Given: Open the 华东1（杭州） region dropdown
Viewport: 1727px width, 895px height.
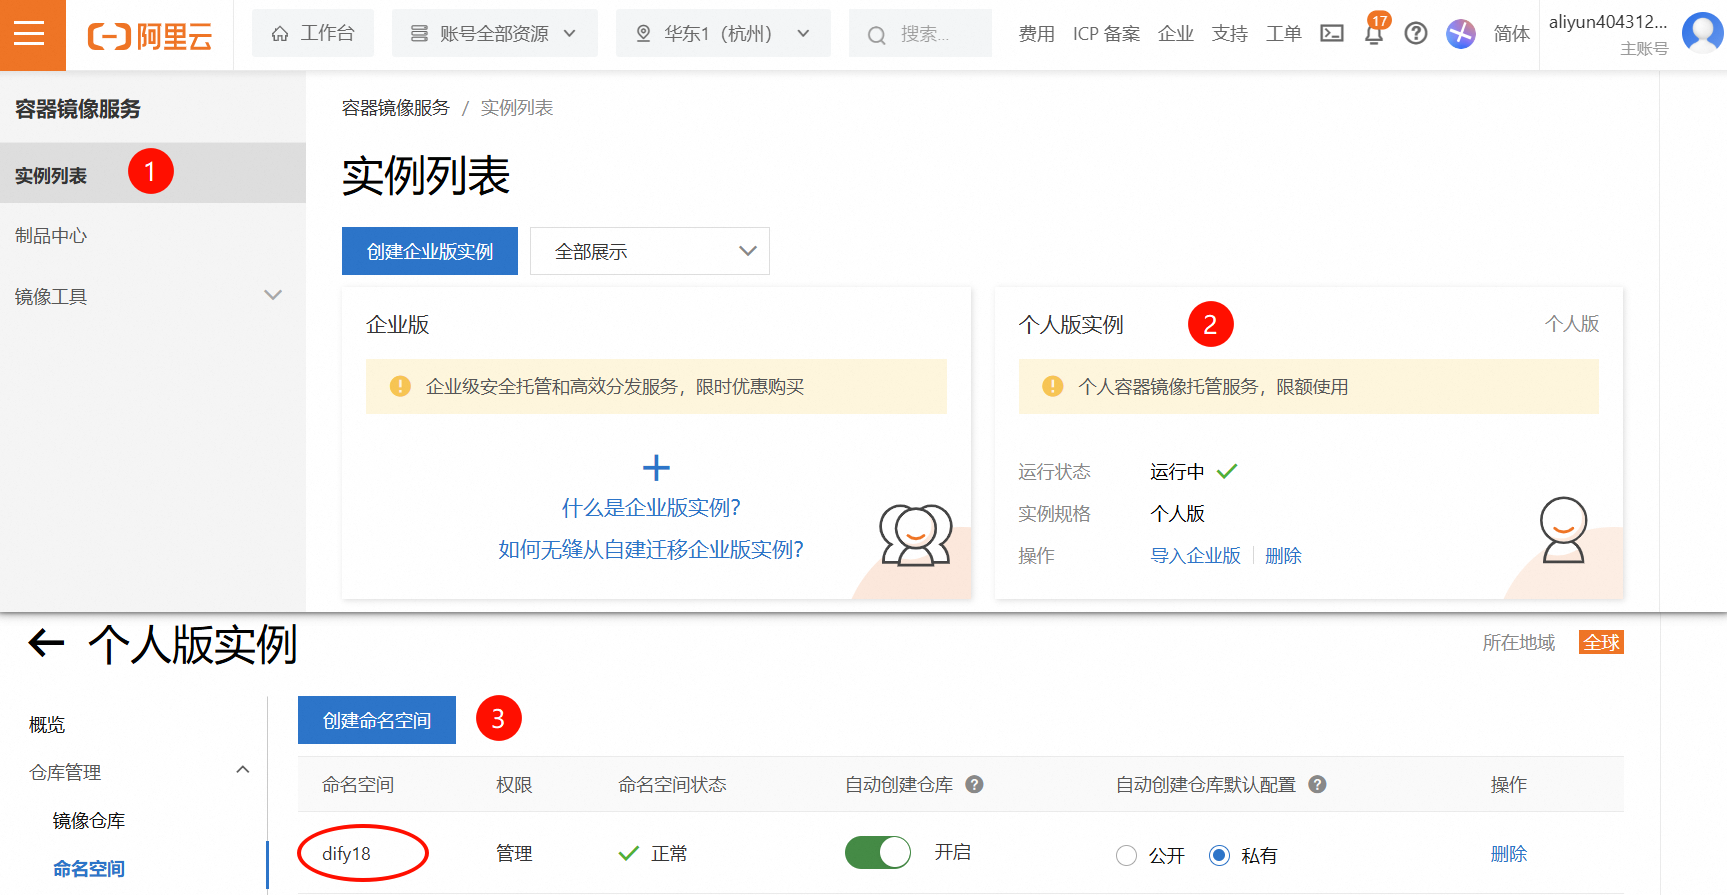Looking at the screenshot, I should [x=723, y=34].
